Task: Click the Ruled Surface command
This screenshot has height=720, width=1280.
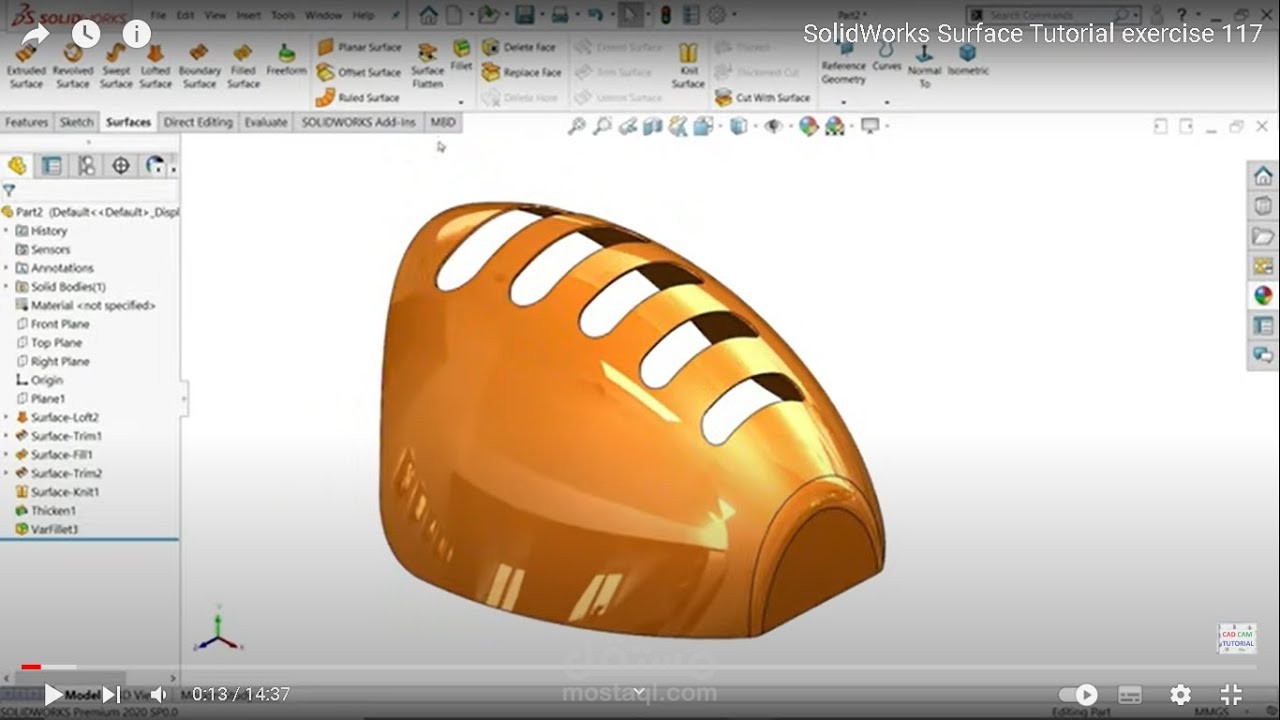Action: (358, 97)
